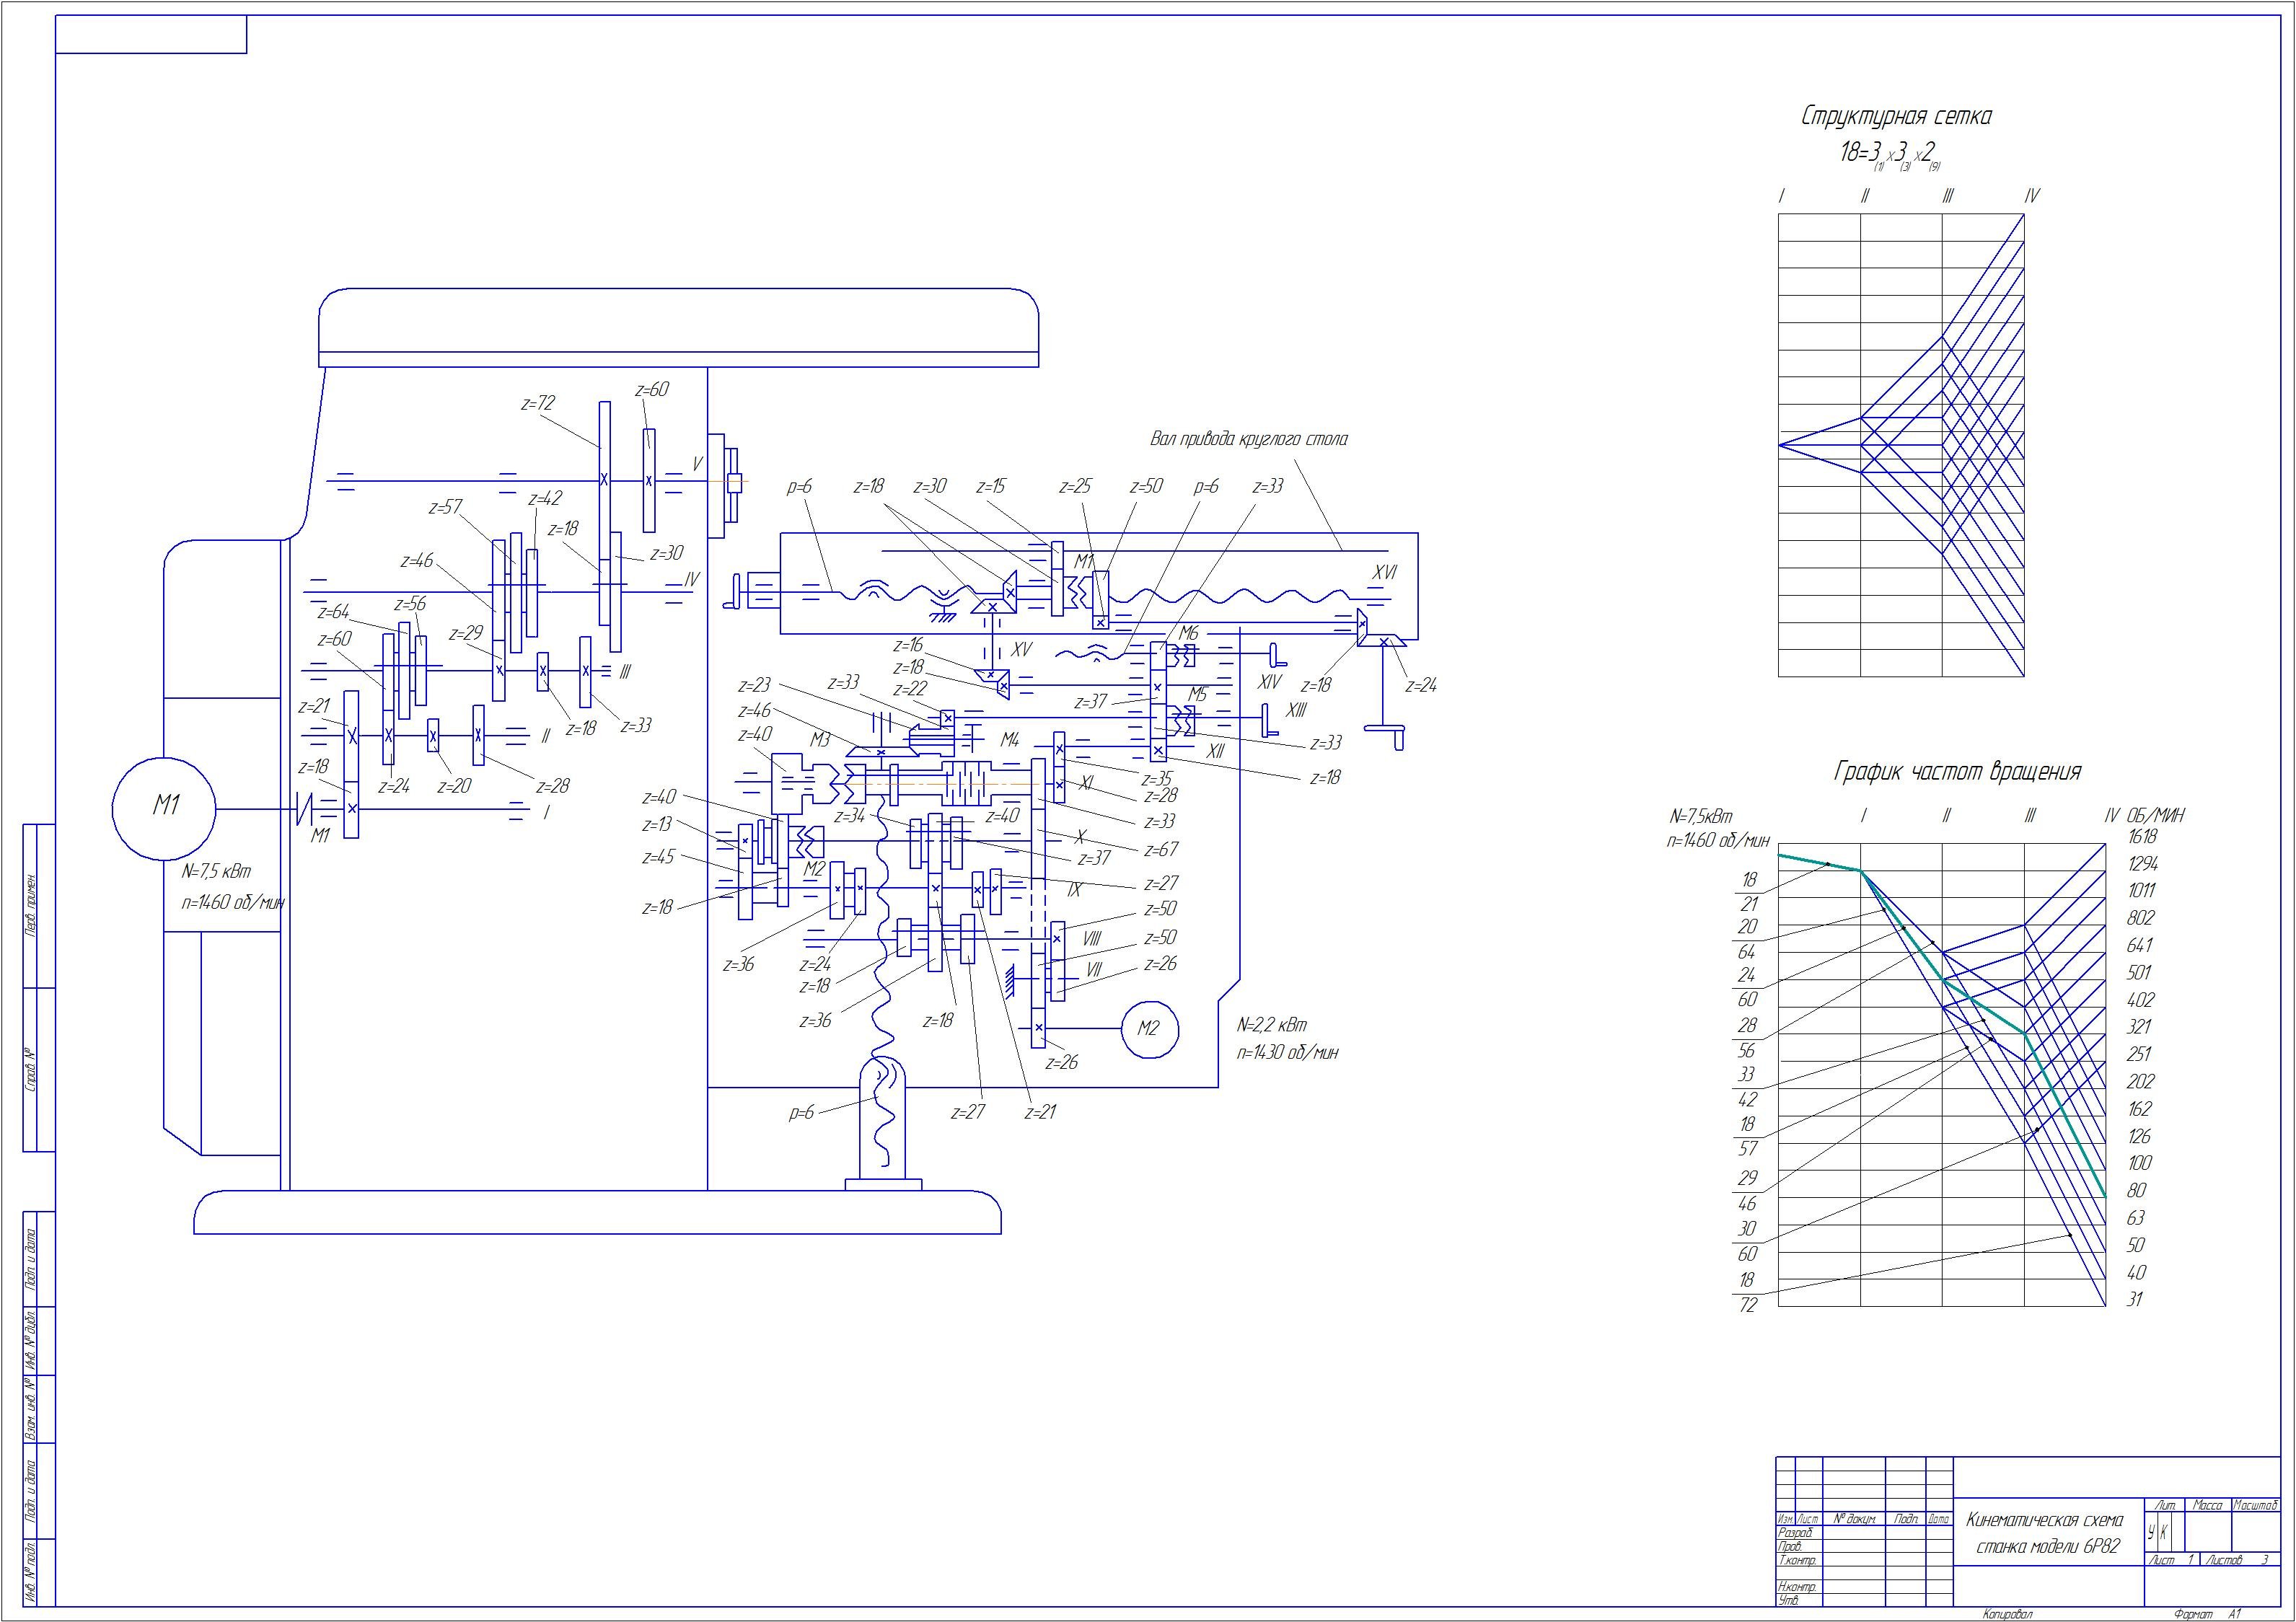This screenshot has width=2296, height=1622.
Task: Click the large M1 main motor circle
Action: click(x=164, y=808)
